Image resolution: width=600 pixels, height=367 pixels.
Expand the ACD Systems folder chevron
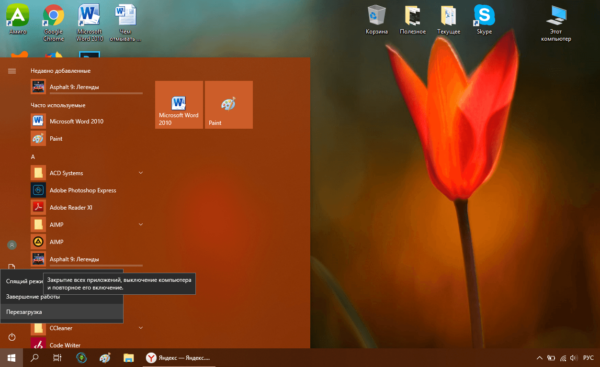[140, 173]
